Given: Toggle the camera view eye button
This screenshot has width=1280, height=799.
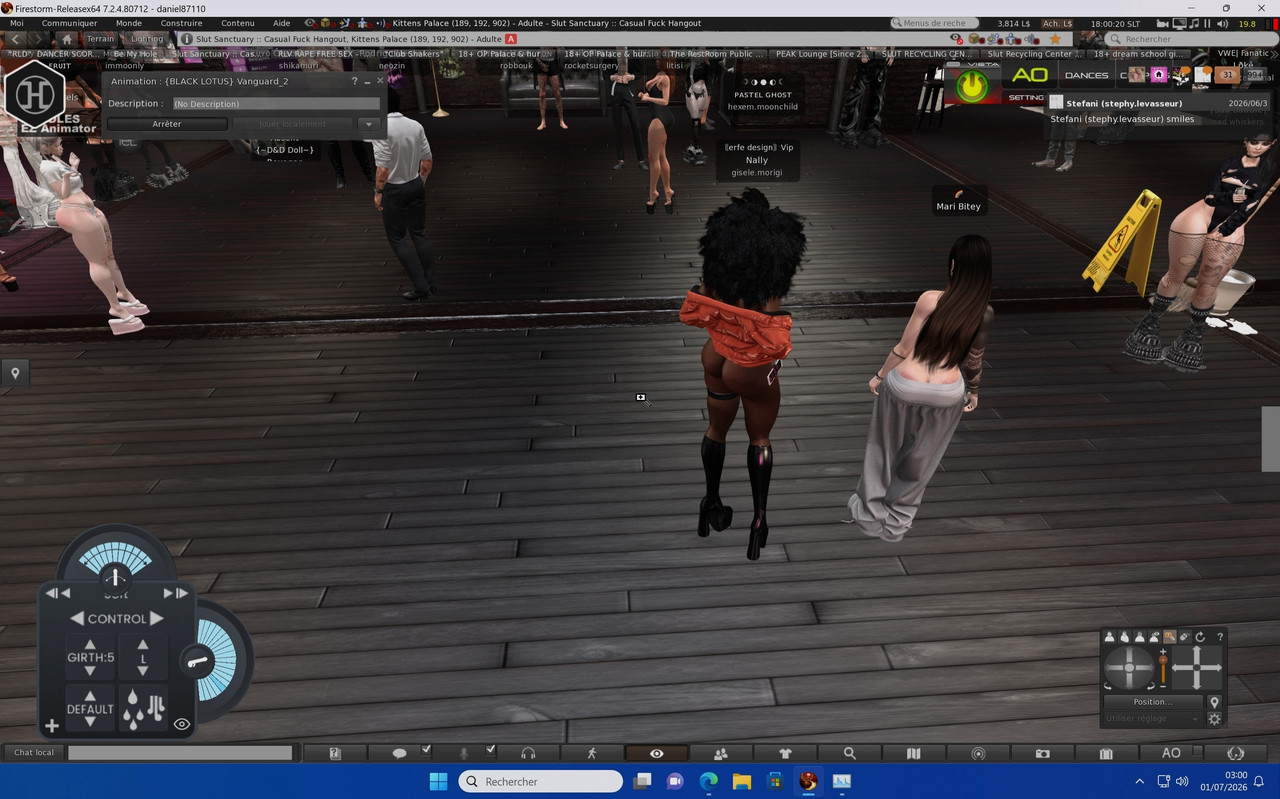Looking at the screenshot, I should tap(656, 753).
